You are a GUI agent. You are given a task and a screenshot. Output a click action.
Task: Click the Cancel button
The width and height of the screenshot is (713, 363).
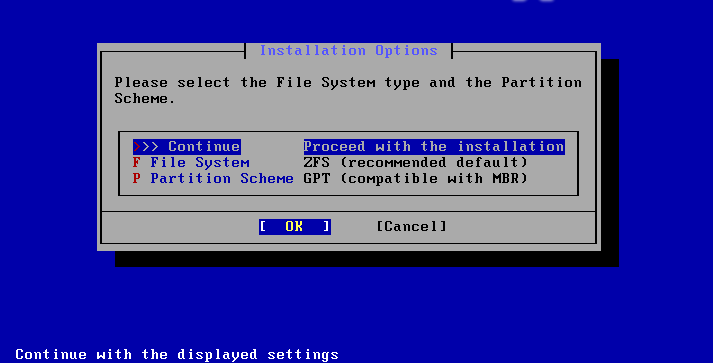click(x=412, y=227)
